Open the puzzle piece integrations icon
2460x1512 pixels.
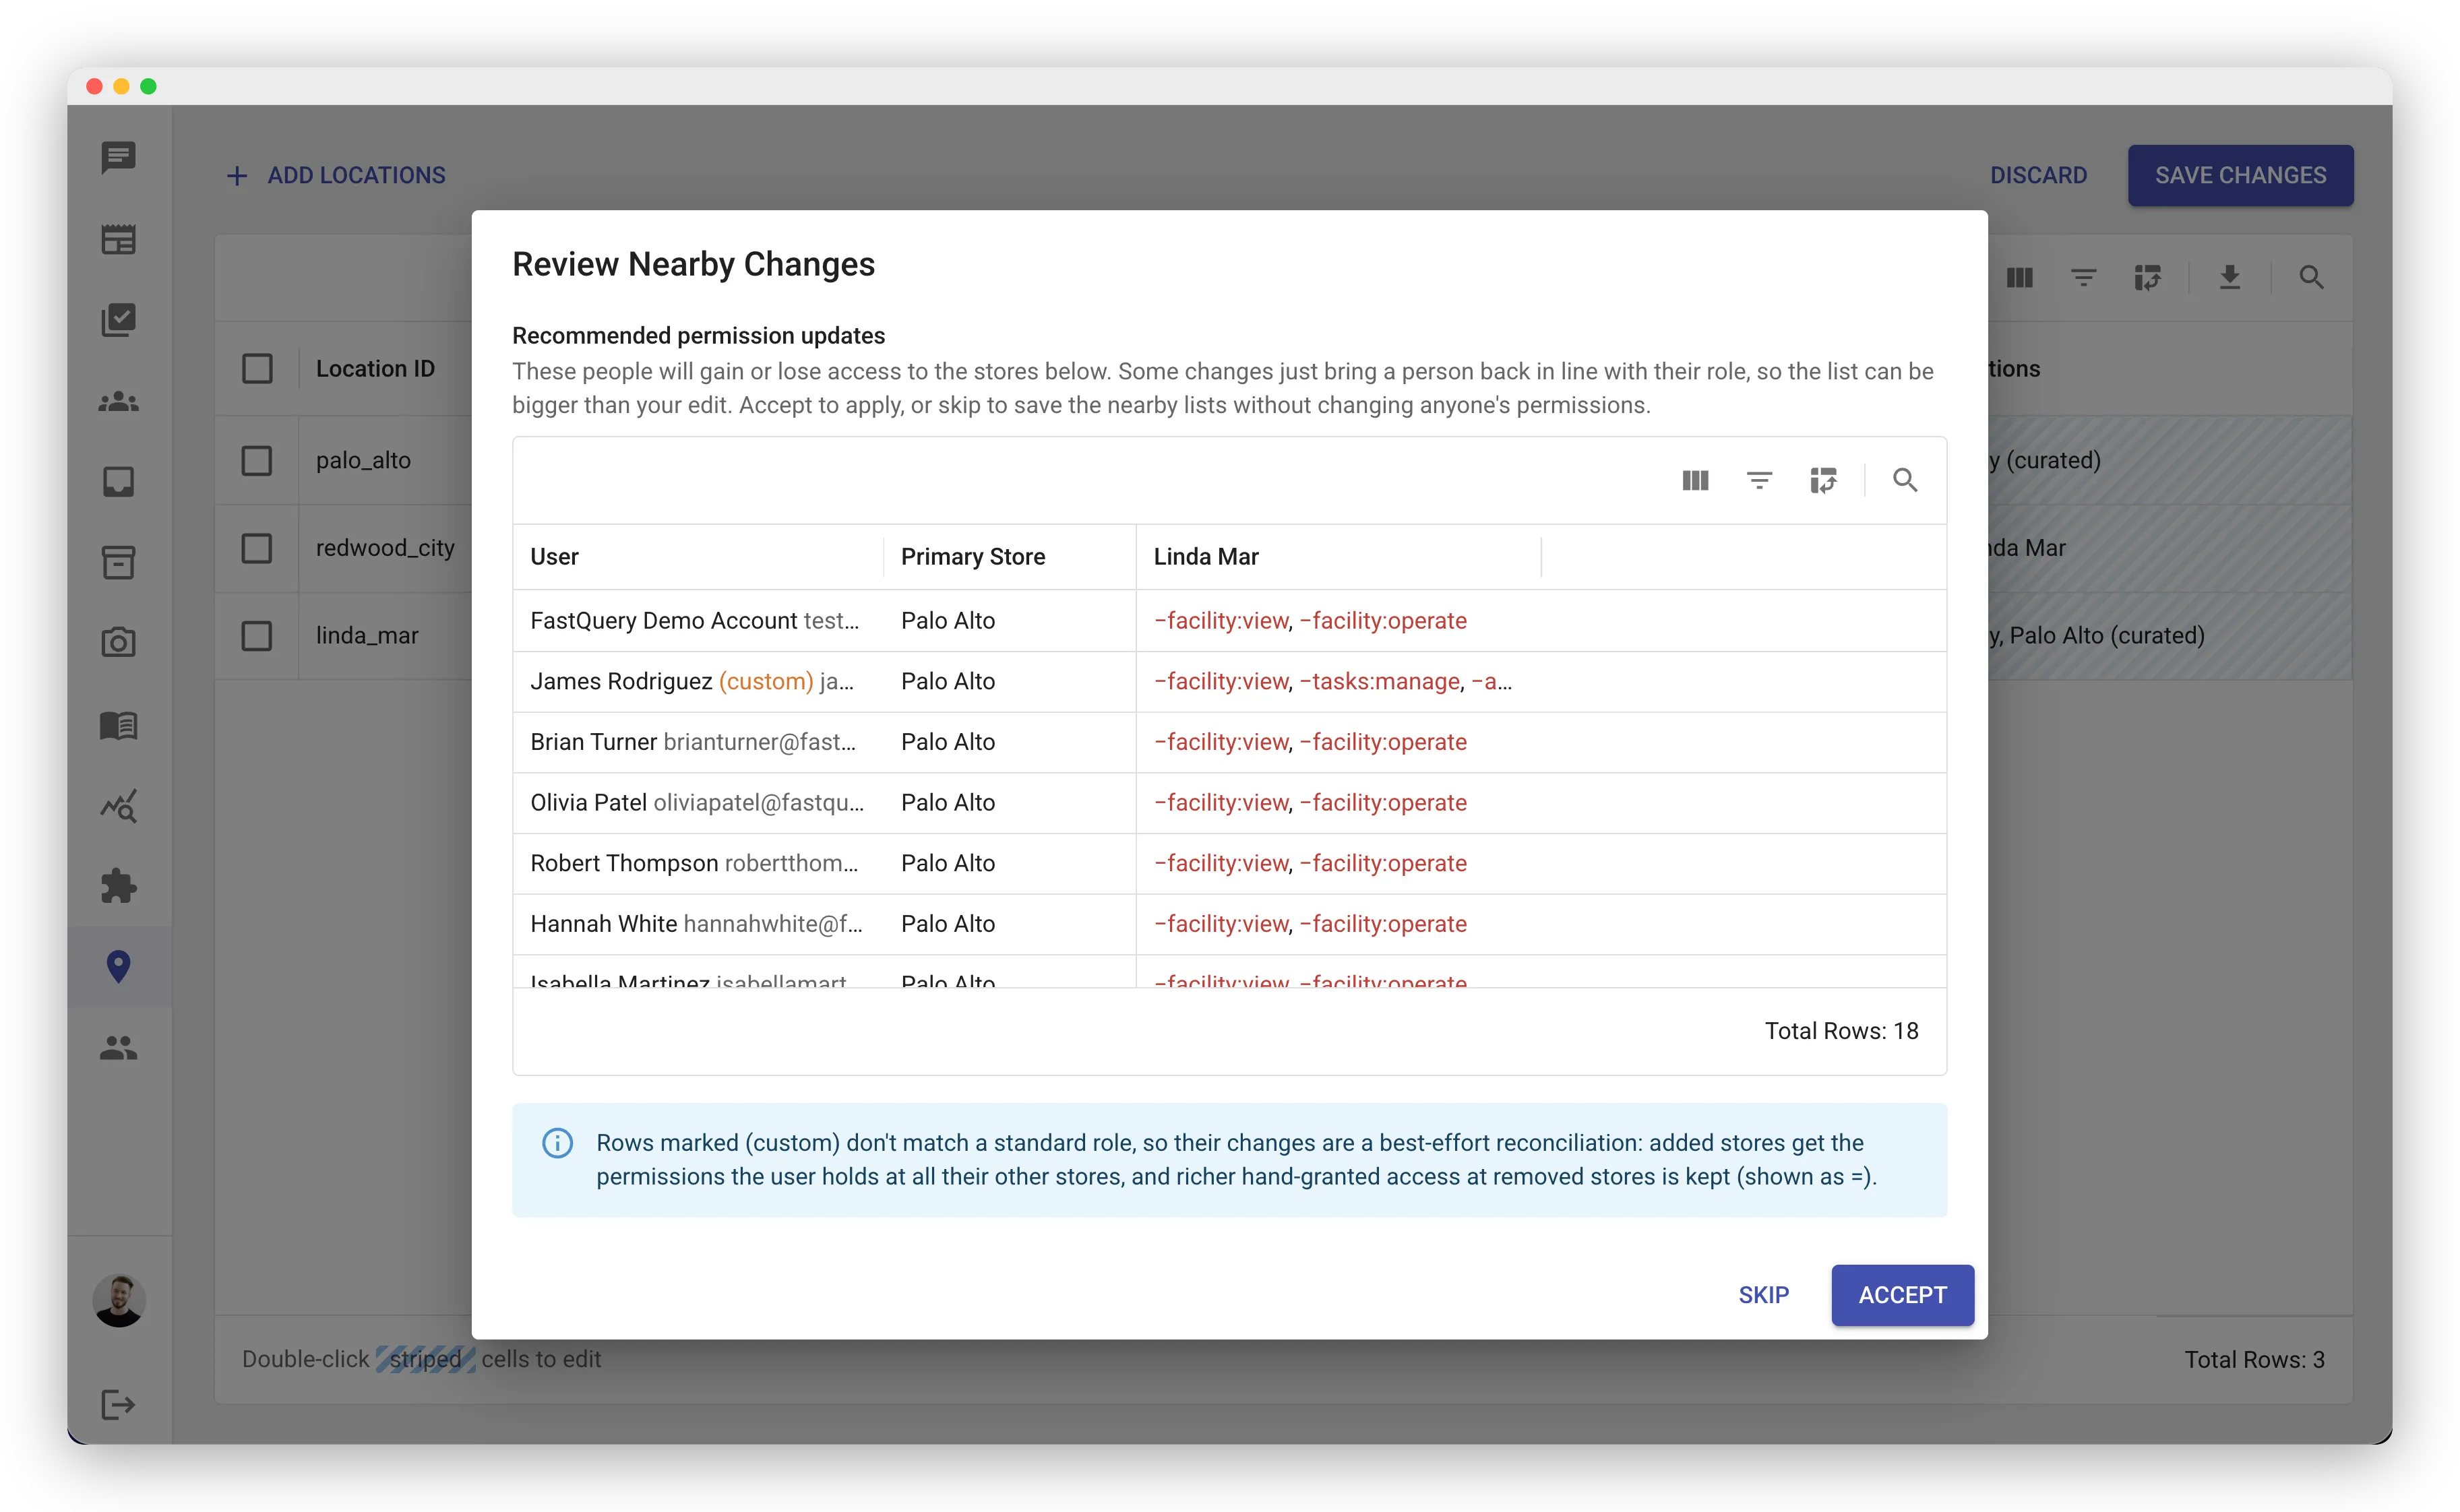tap(118, 886)
